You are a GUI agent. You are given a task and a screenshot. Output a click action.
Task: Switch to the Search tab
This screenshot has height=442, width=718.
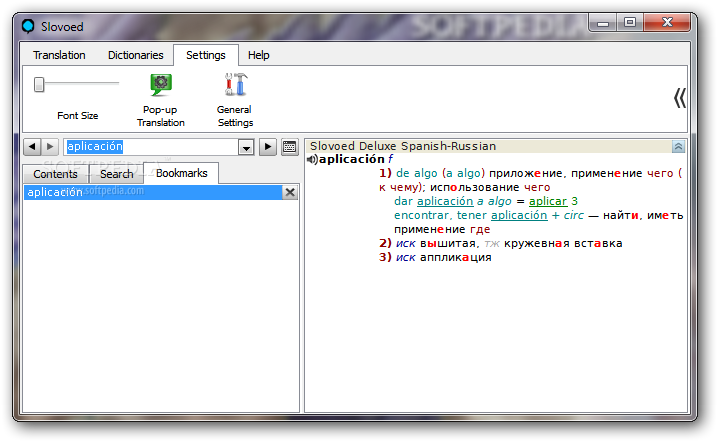(116, 174)
